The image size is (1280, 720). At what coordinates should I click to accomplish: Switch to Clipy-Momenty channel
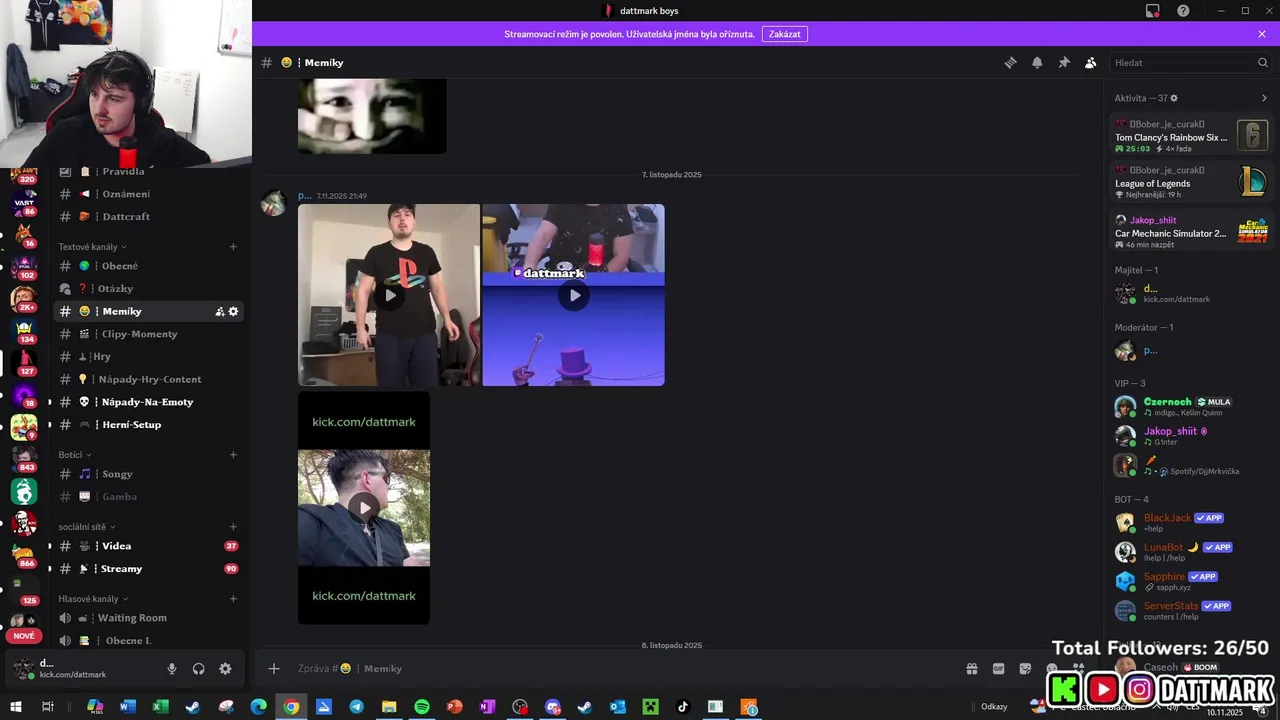(147, 334)
